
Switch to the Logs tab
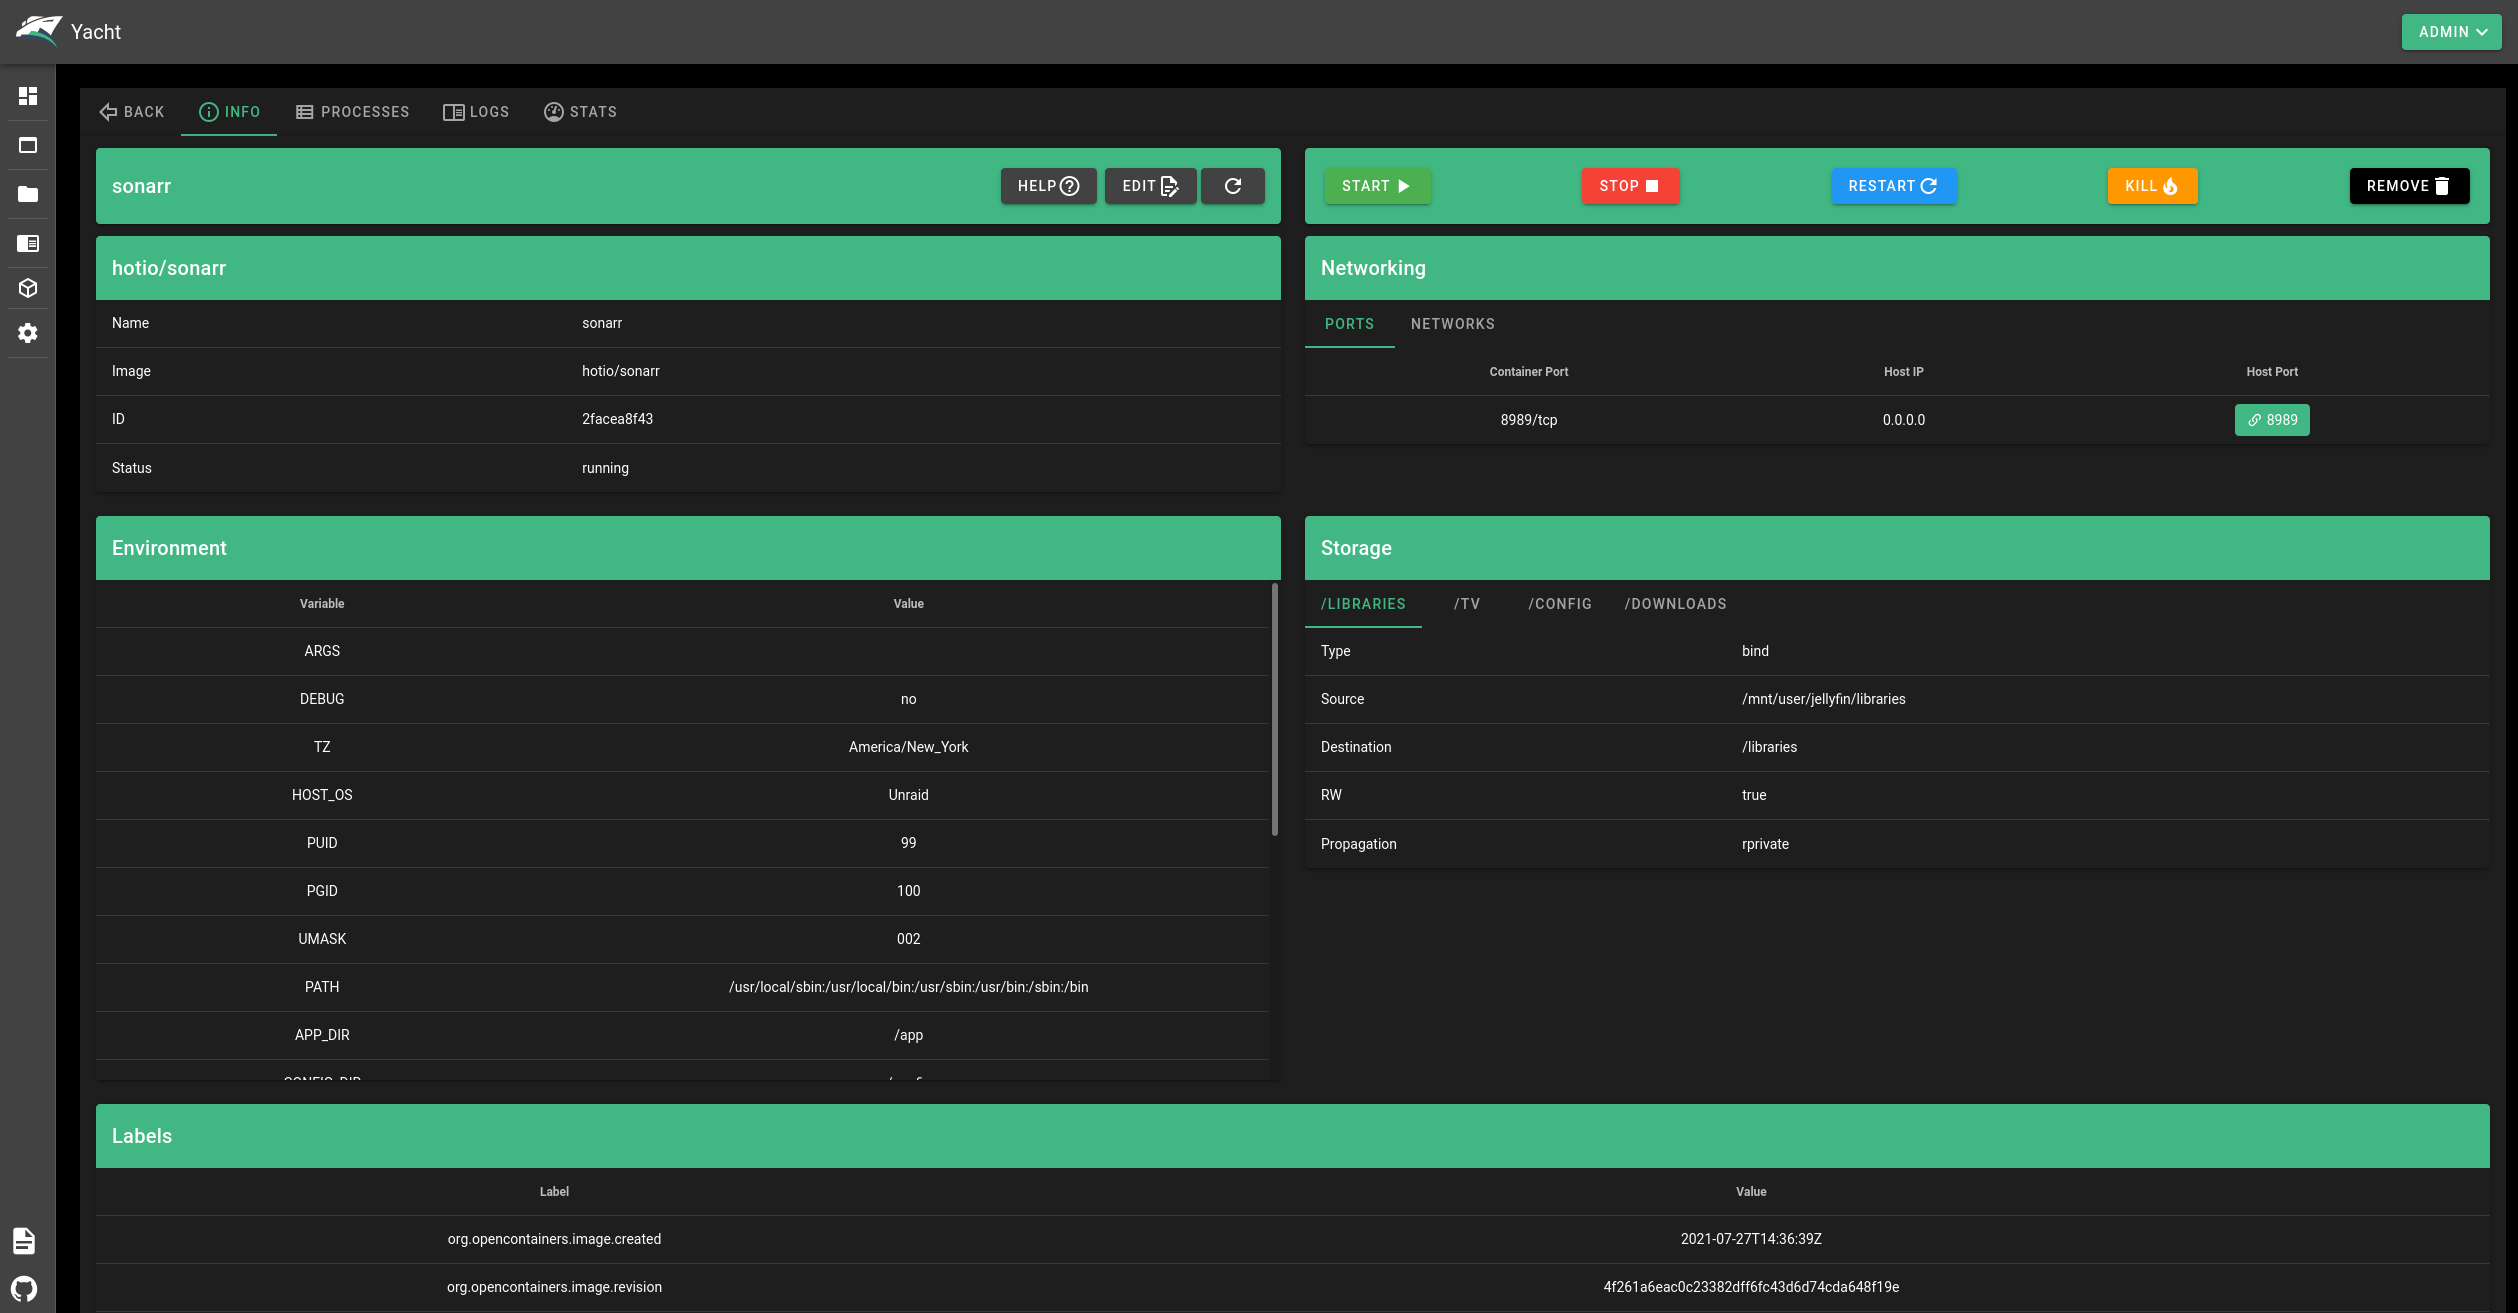(476, 112)
